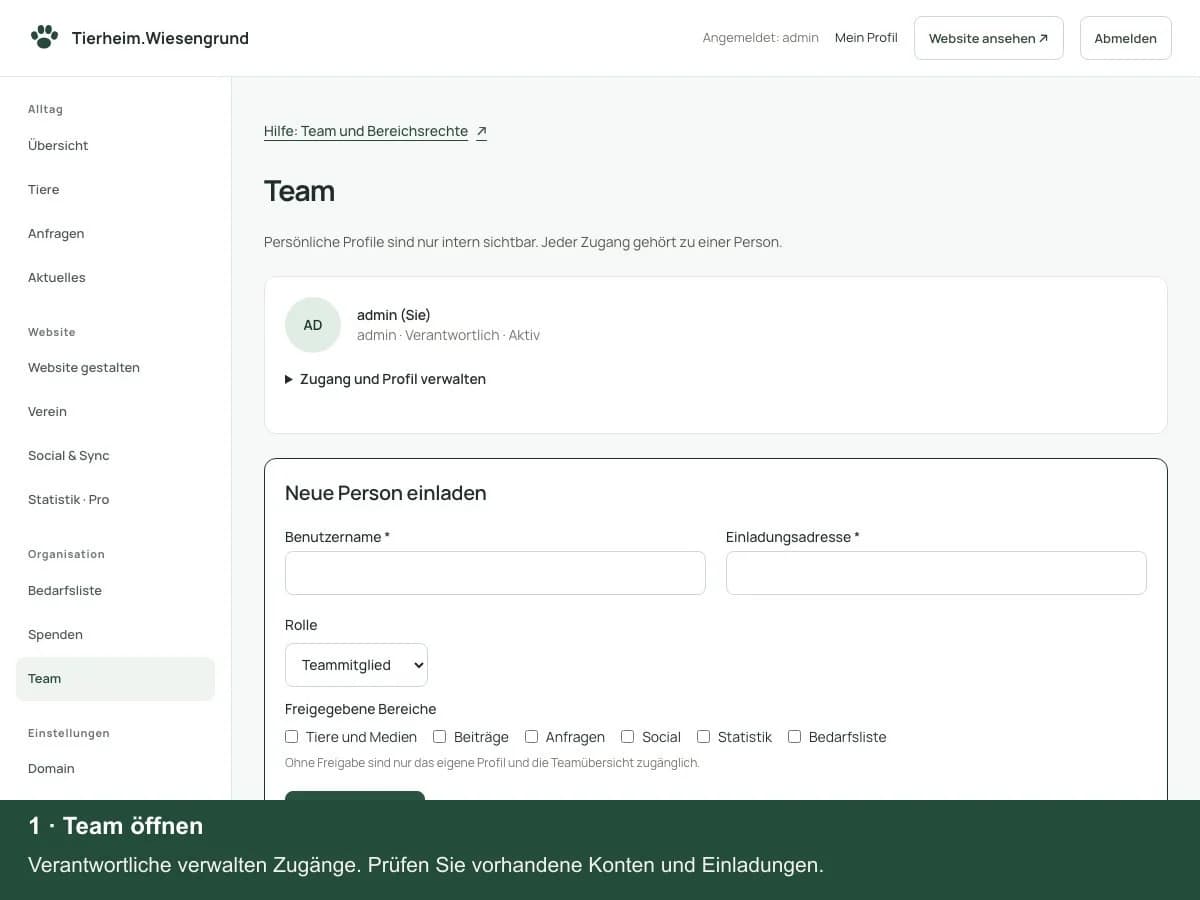
Task: Click into the Einladungsadresse field
Action: (936, 573)
